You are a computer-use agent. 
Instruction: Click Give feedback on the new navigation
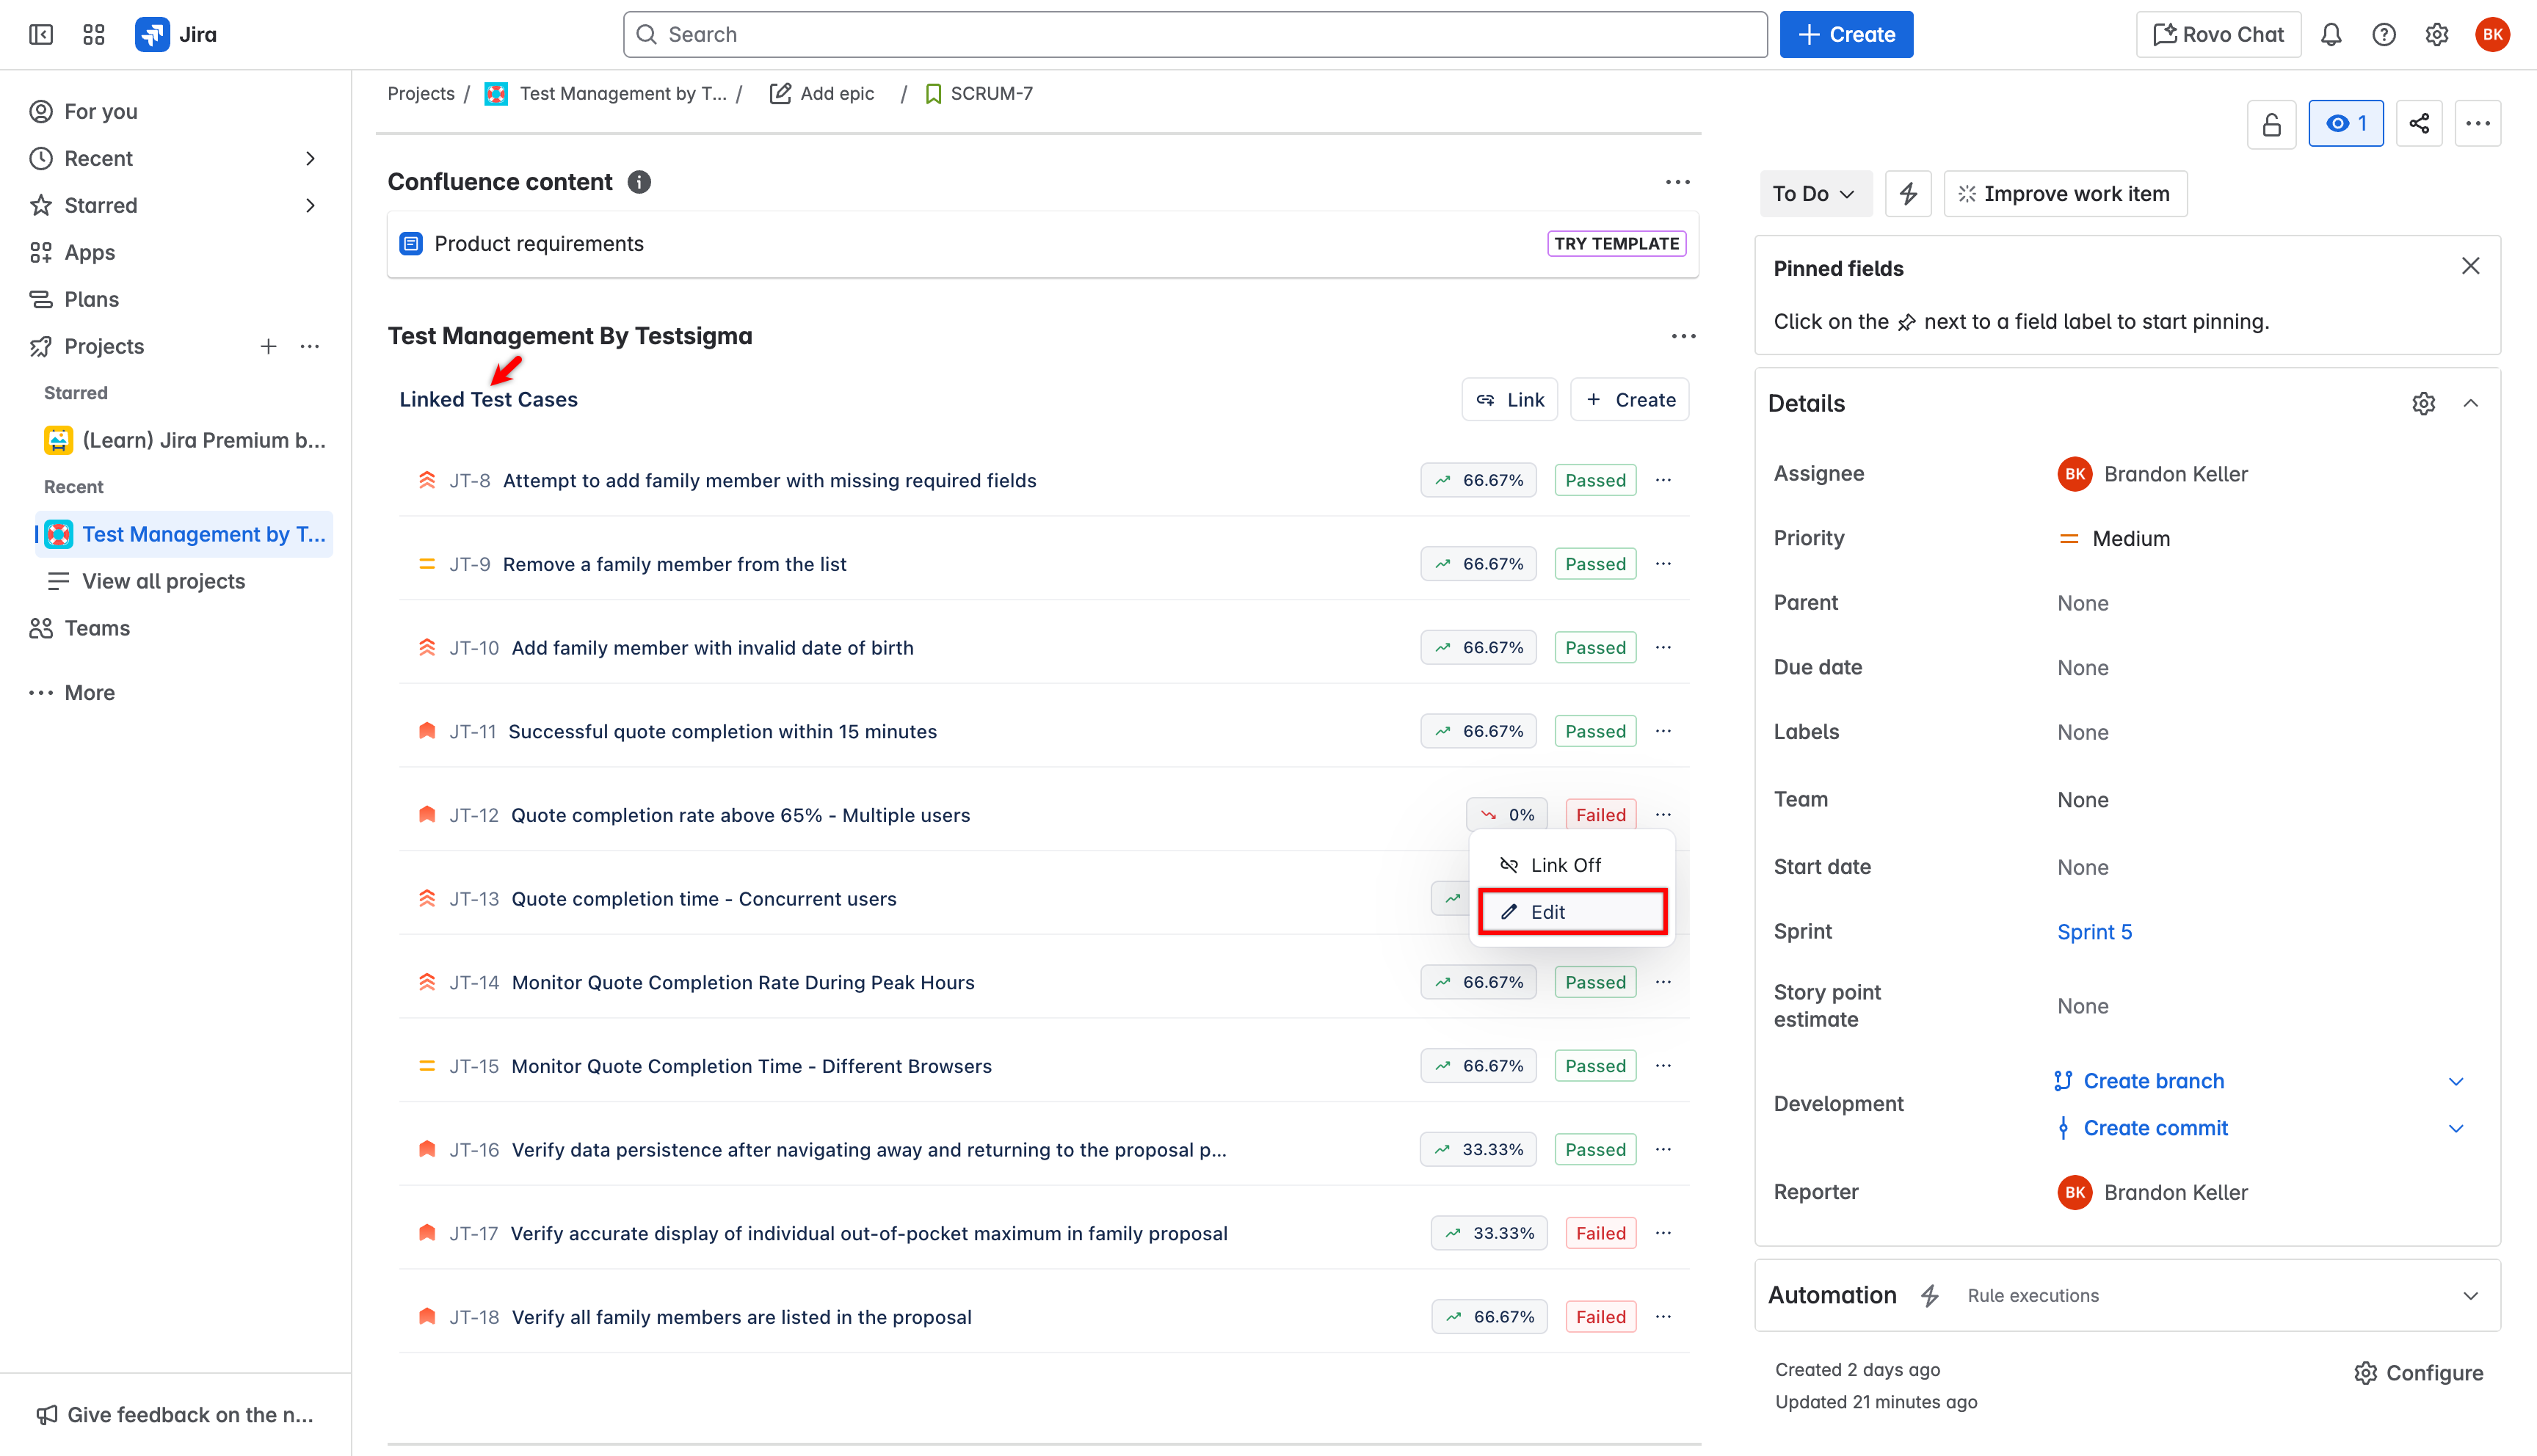point(176,1415)
